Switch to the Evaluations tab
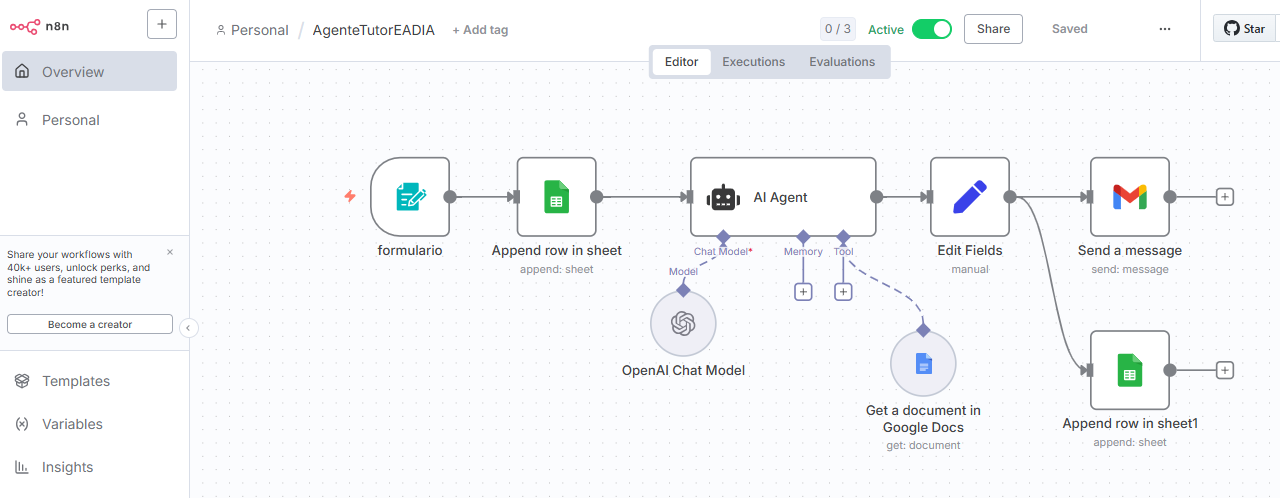Screen dimensions: 1280x498 click(x=842, y=62)
